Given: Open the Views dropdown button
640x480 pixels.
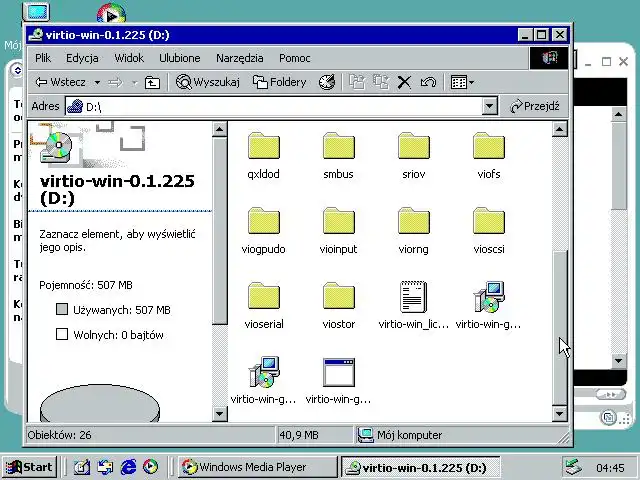Looking at the screenshot, I should tap(462, 82).
